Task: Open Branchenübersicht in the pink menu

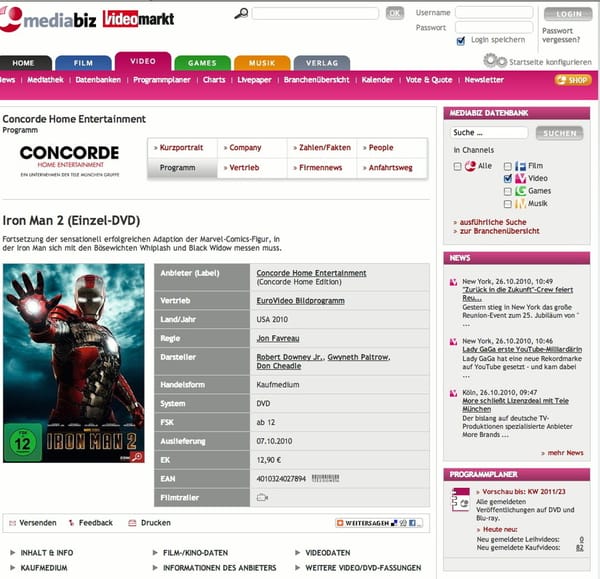Action: coord(316,80)
